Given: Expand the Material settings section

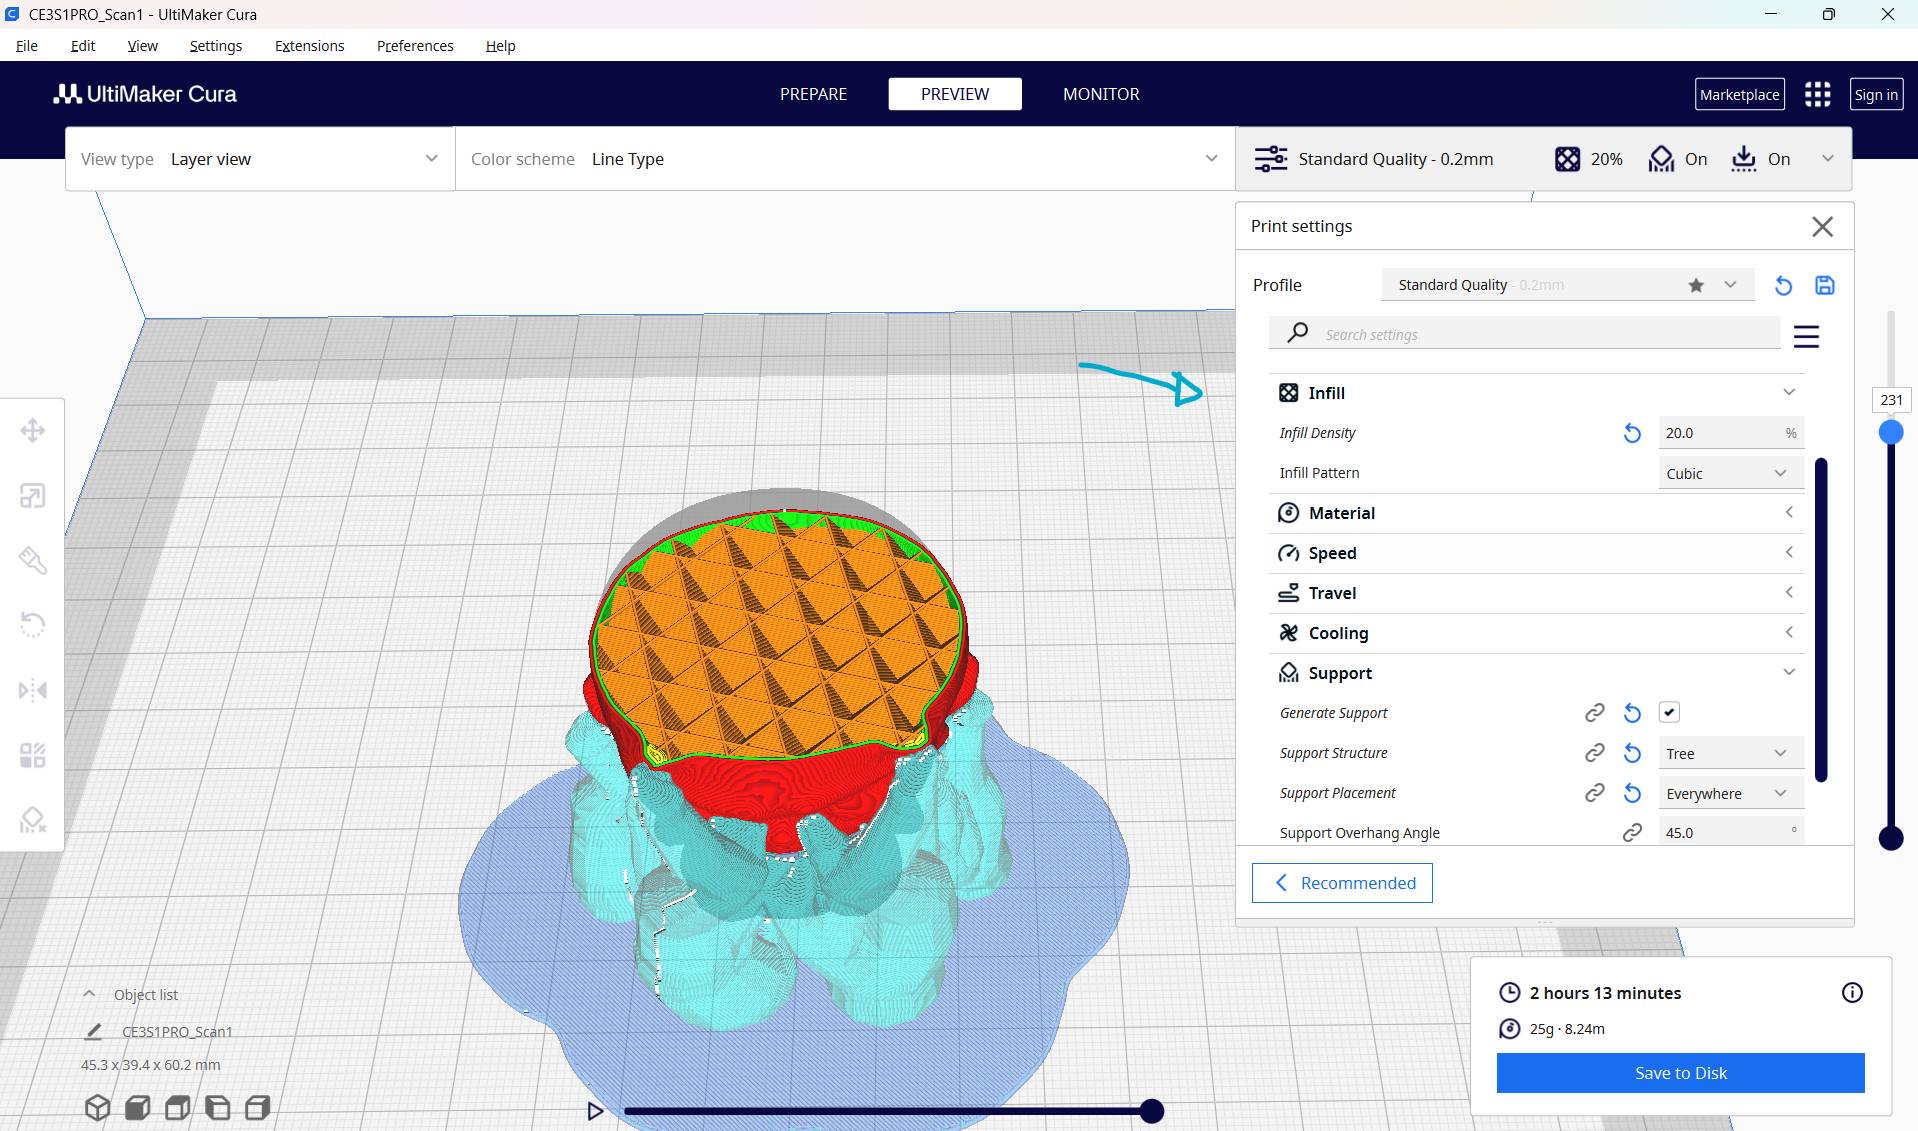Looking at the screenshot, I should (1538, 513).
